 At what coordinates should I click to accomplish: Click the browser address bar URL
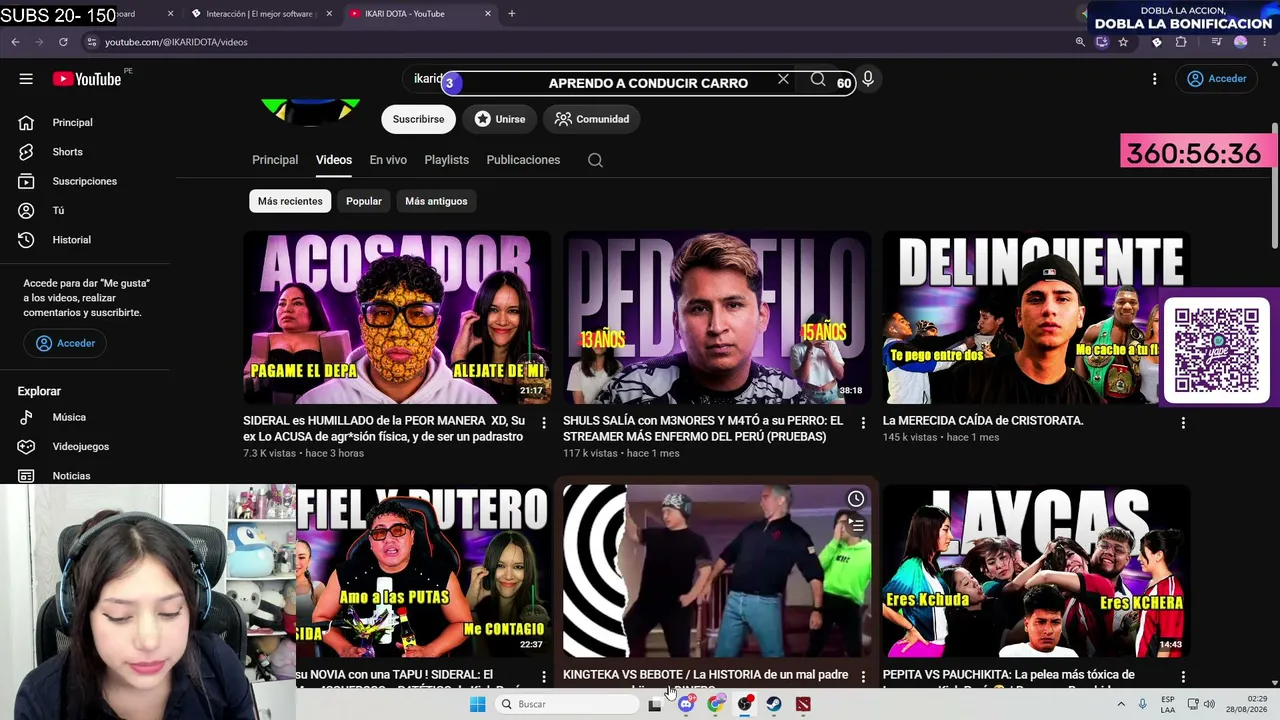[x=176, y=42]
